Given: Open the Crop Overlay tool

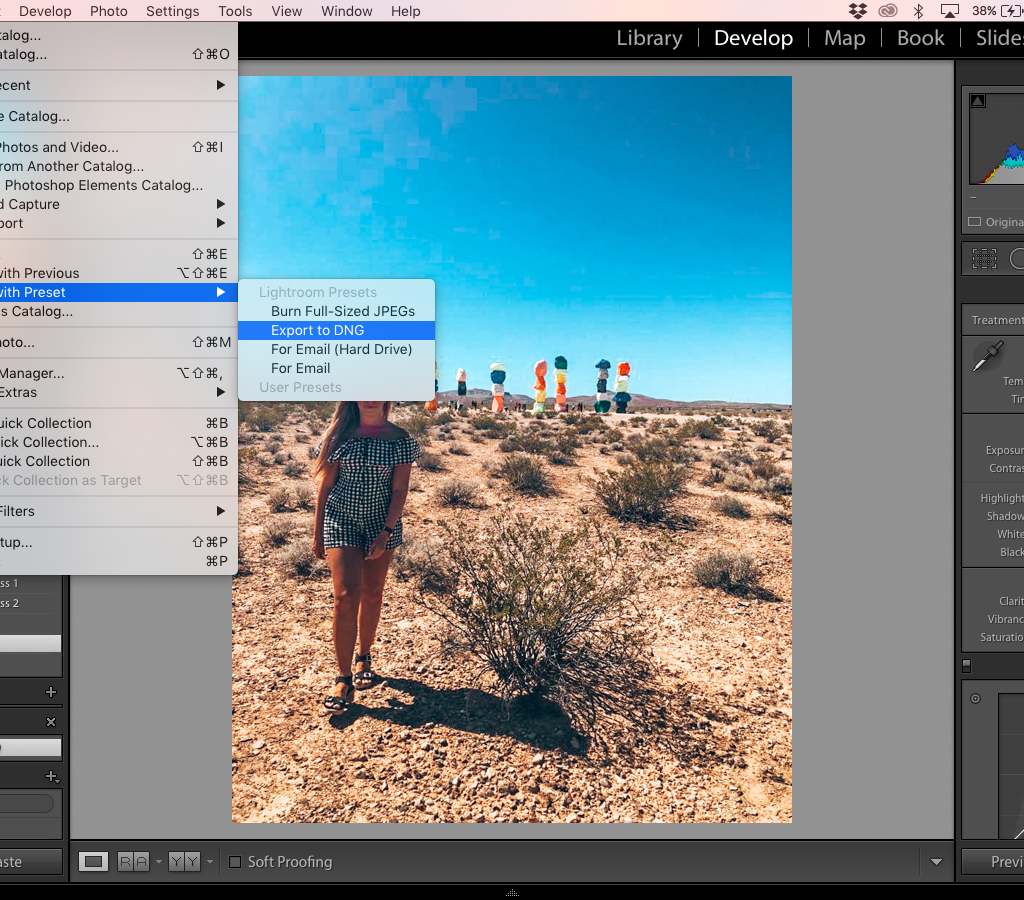Looking at the screenshot, I should (x=984, y=258).
